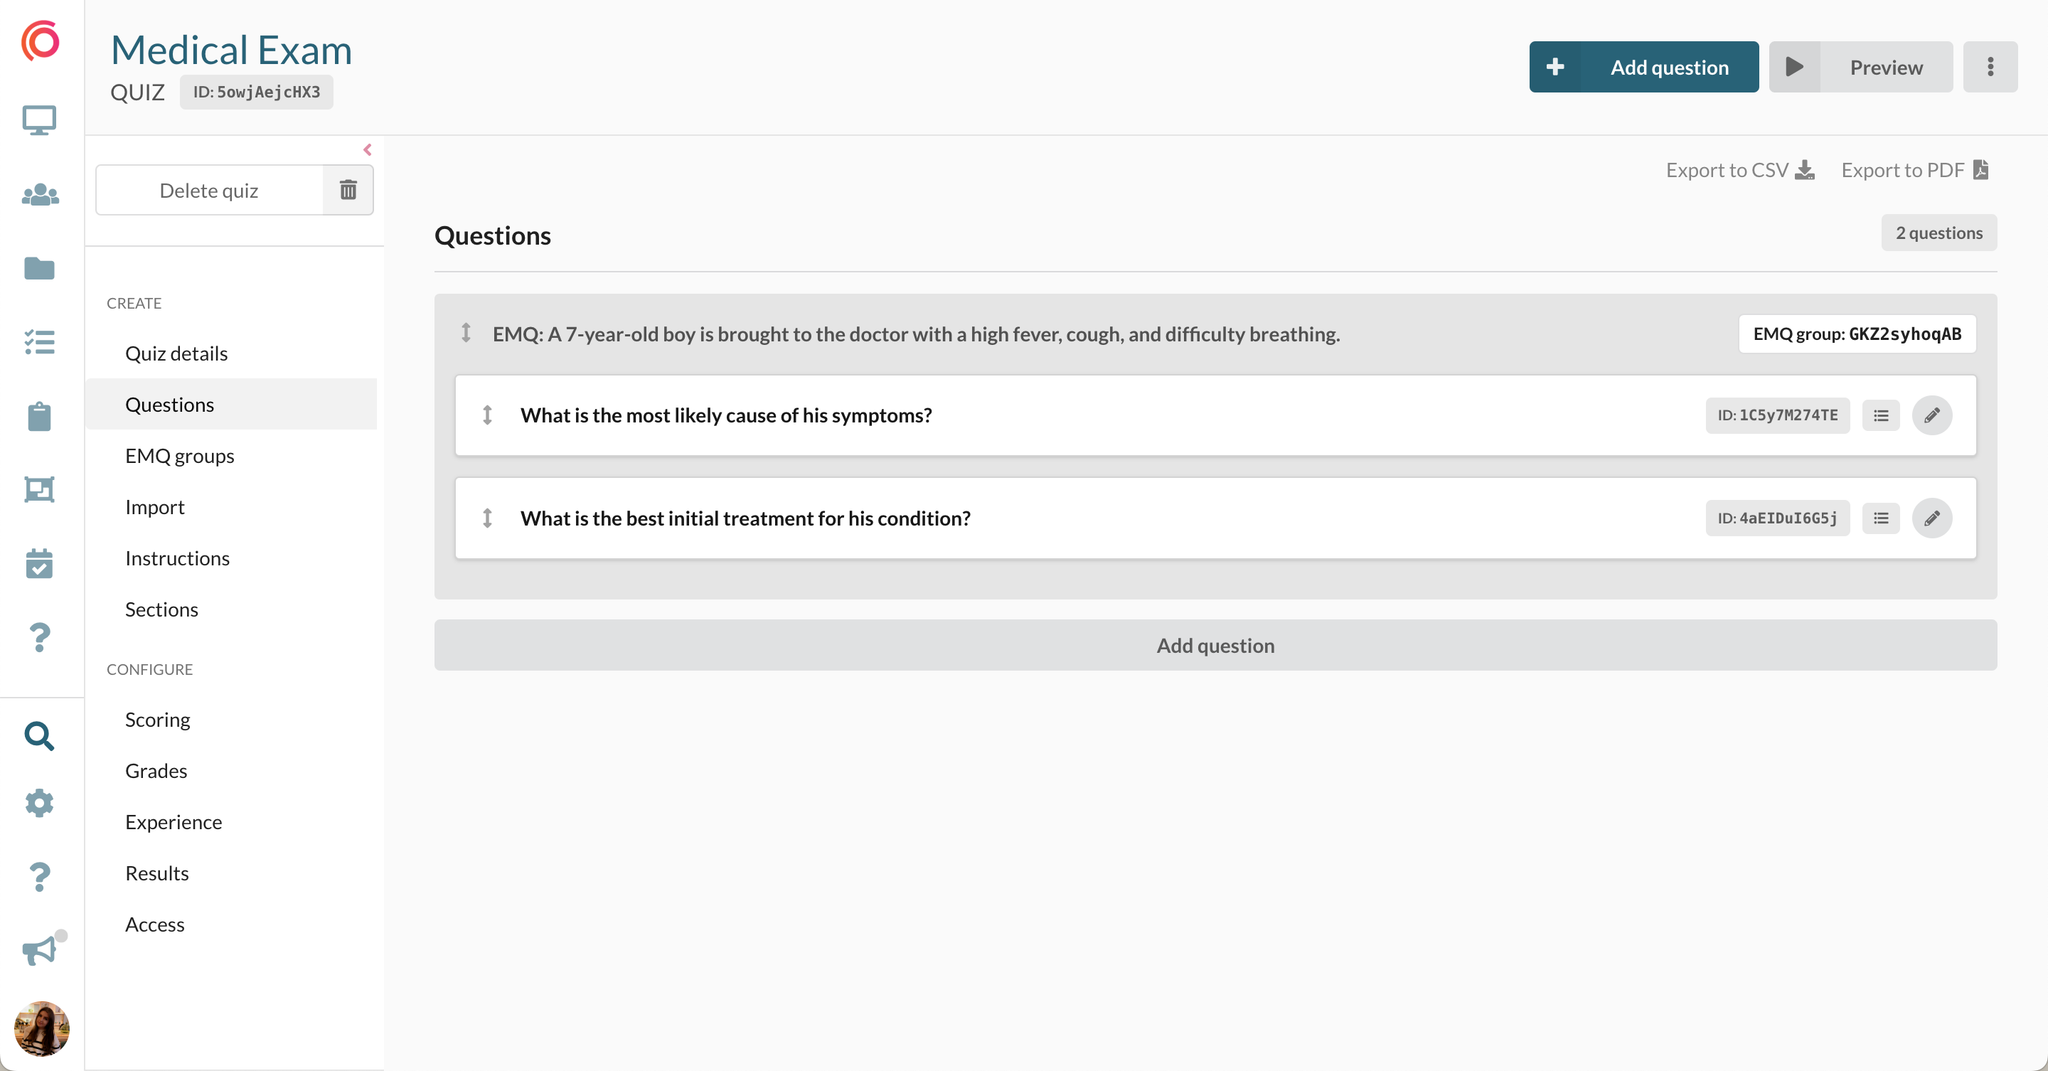The height and width of the screenshot is (1071, 2048).
Task: Select the quiz checklist icon in sidebar
Action: [x=40, y=342]
